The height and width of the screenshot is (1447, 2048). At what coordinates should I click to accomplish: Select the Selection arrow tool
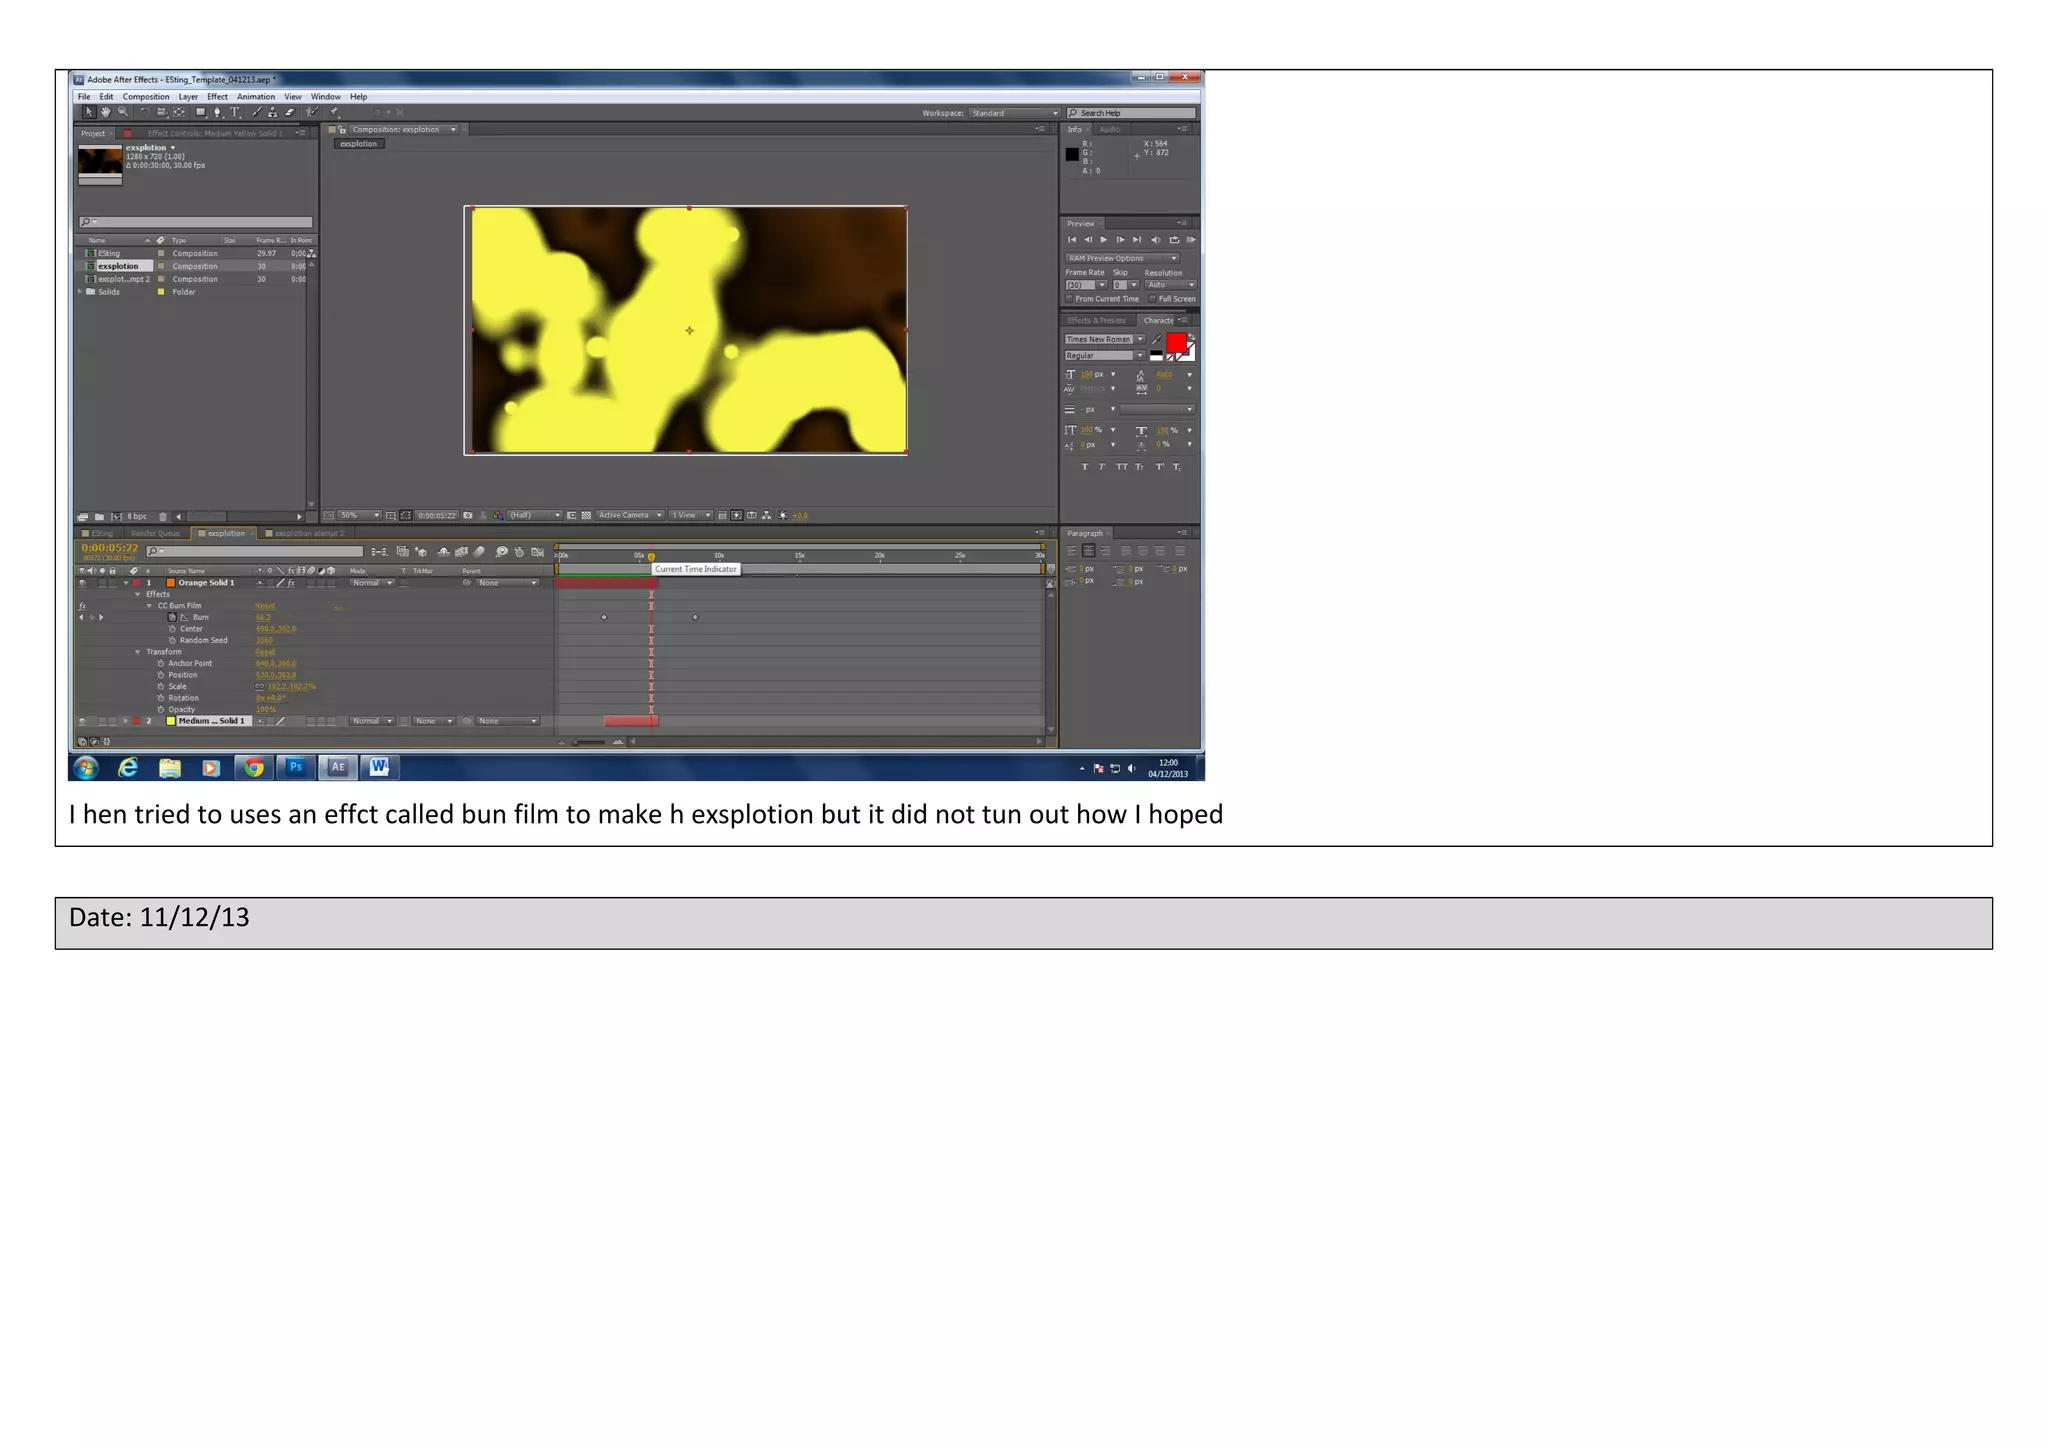(x=89, y=113)
